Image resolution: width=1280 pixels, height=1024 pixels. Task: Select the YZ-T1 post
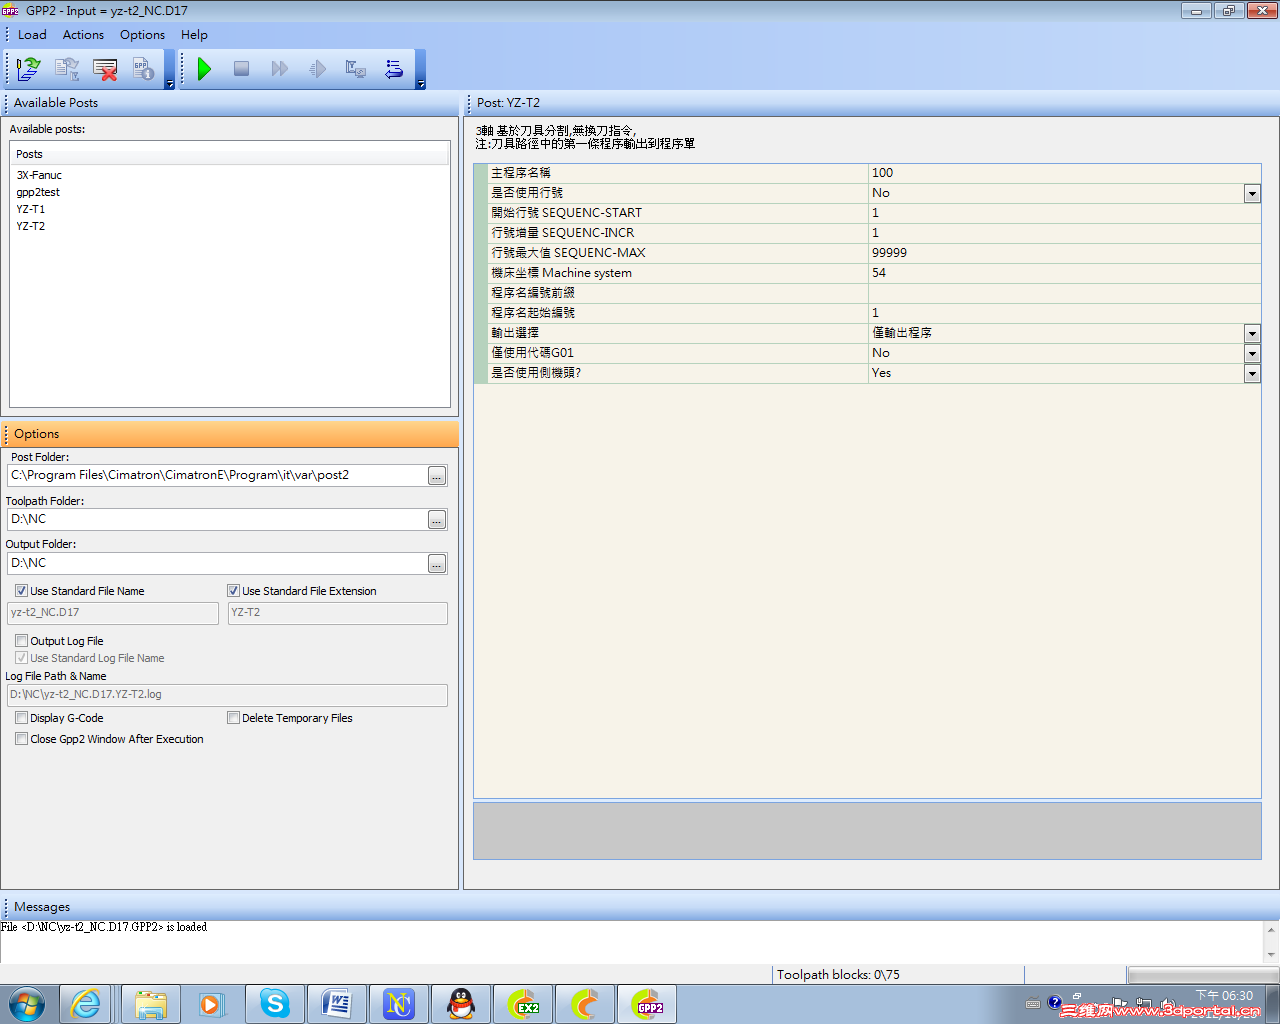(x=30, y=209)
